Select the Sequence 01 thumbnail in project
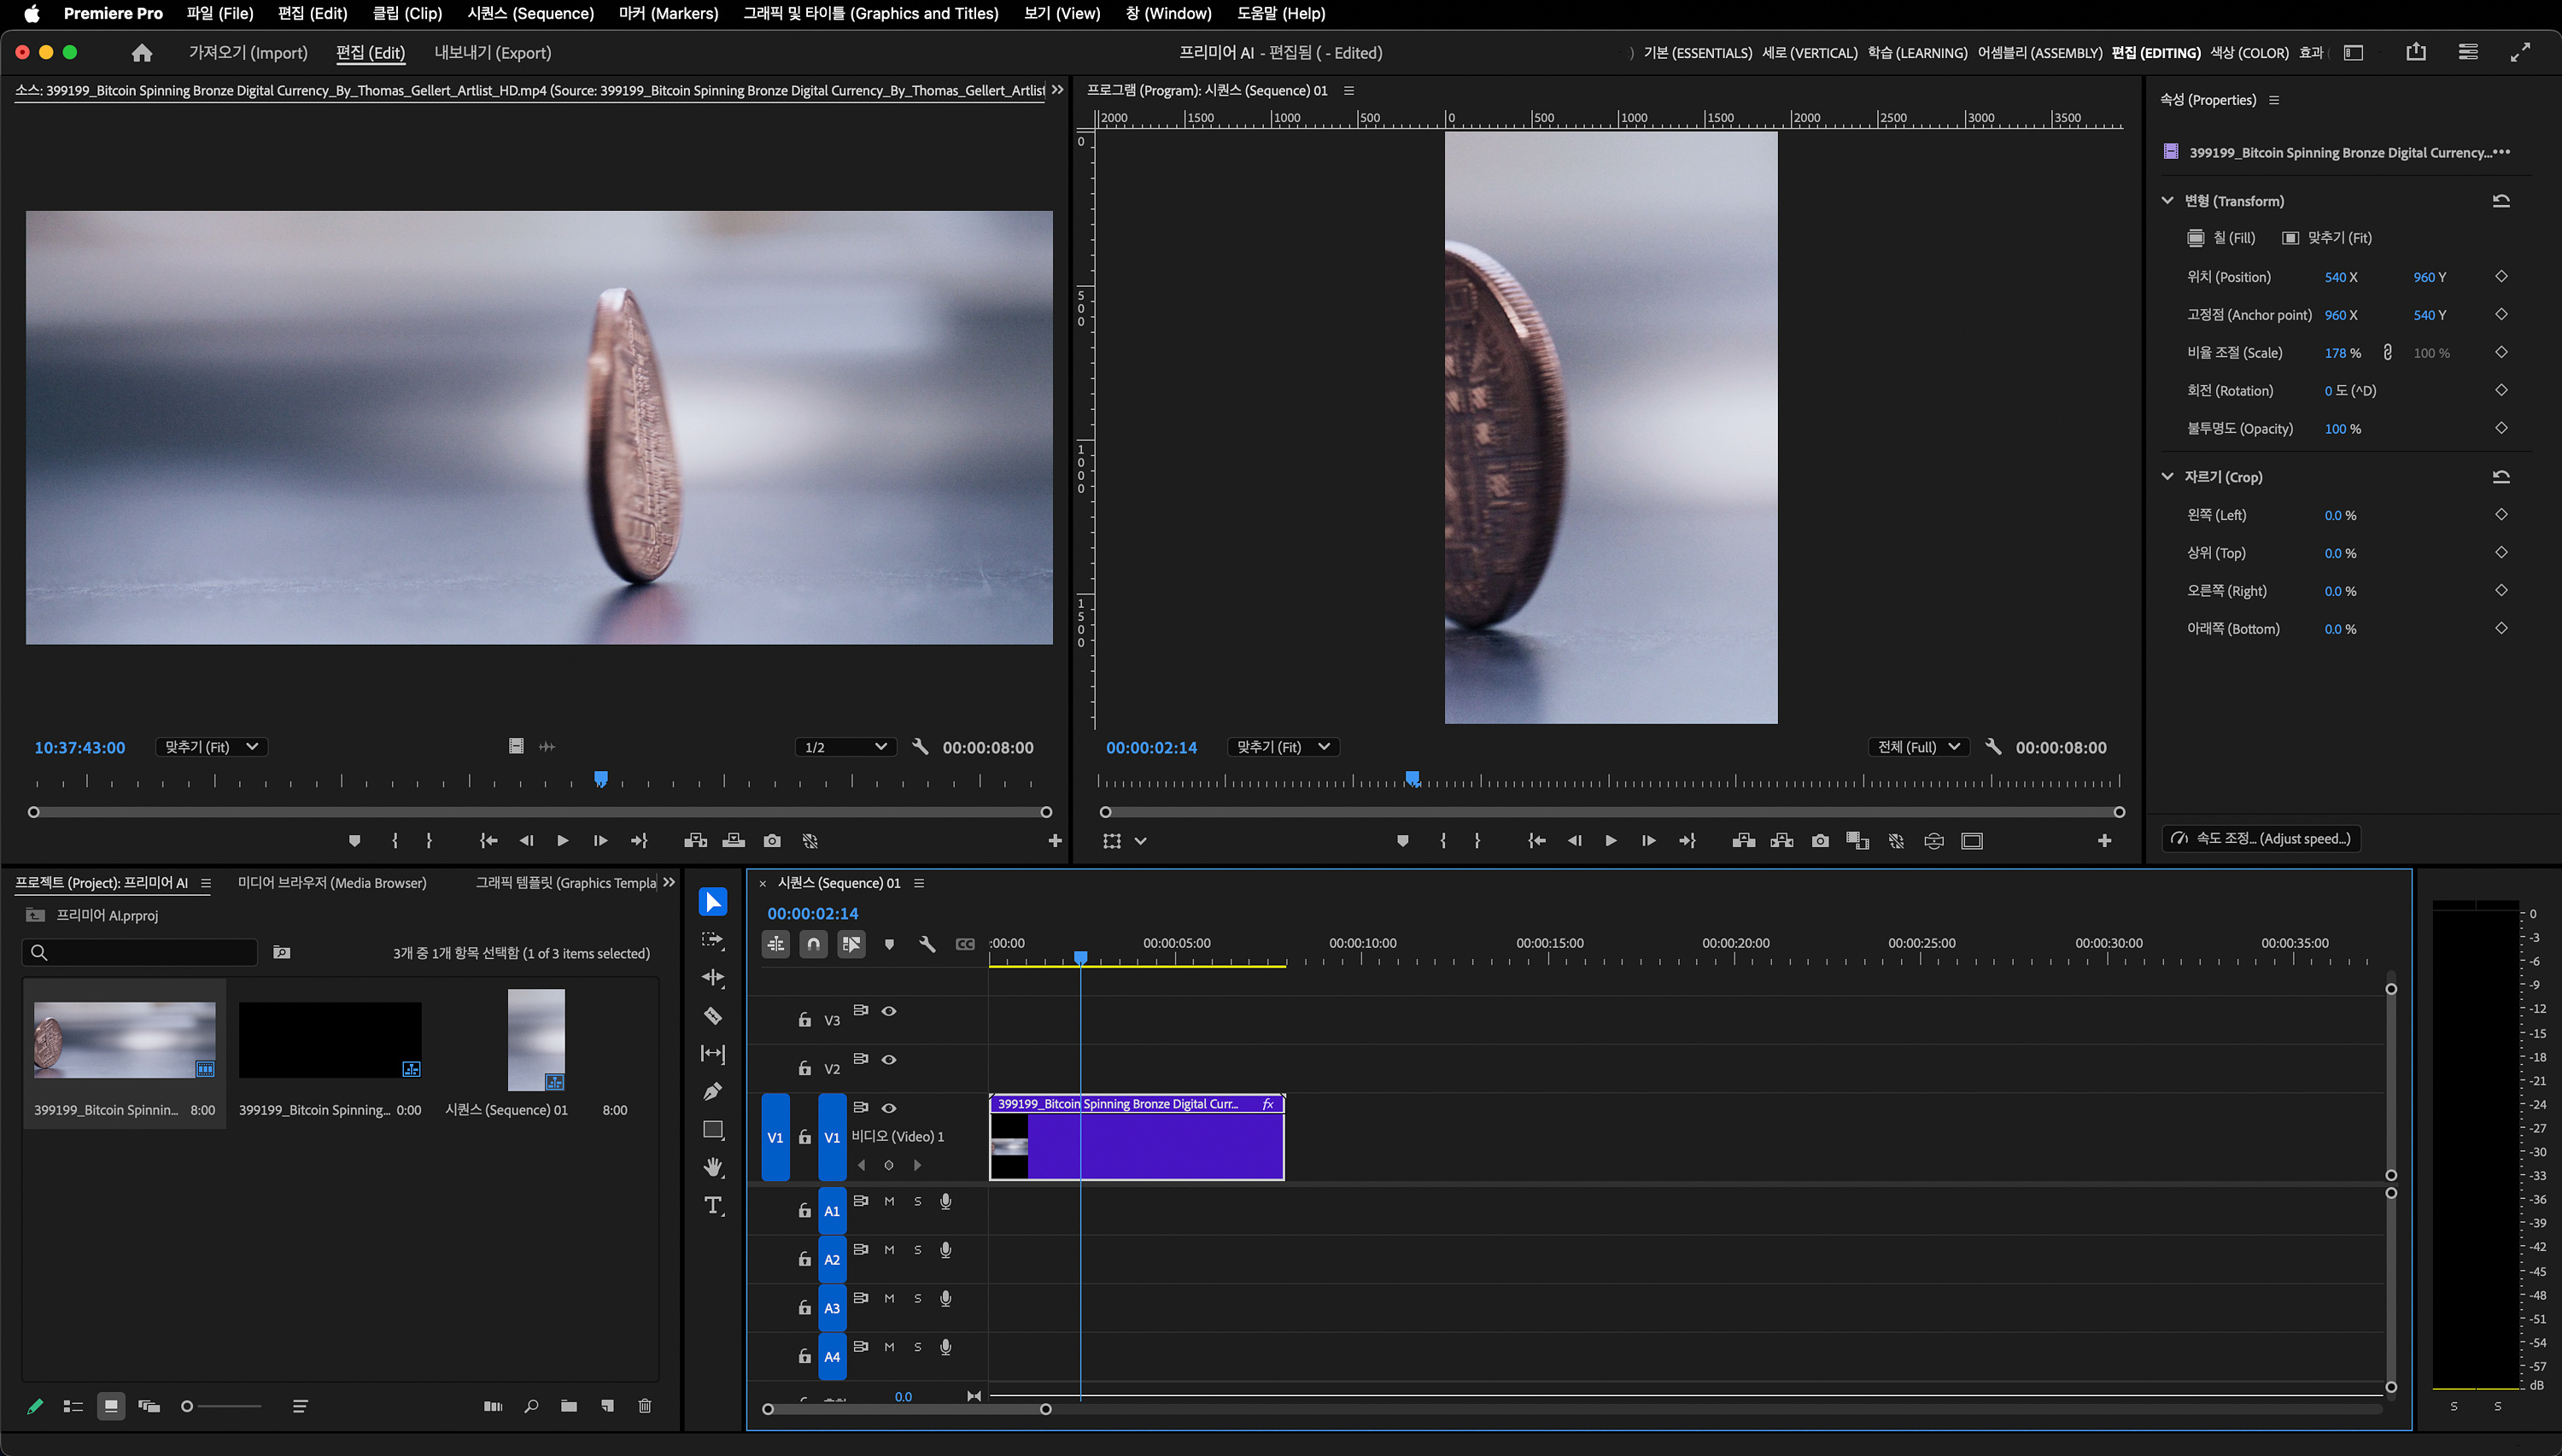The height and width of the screenshot is (1456, 2562). pyautogui.click(x=536, y=1040)
